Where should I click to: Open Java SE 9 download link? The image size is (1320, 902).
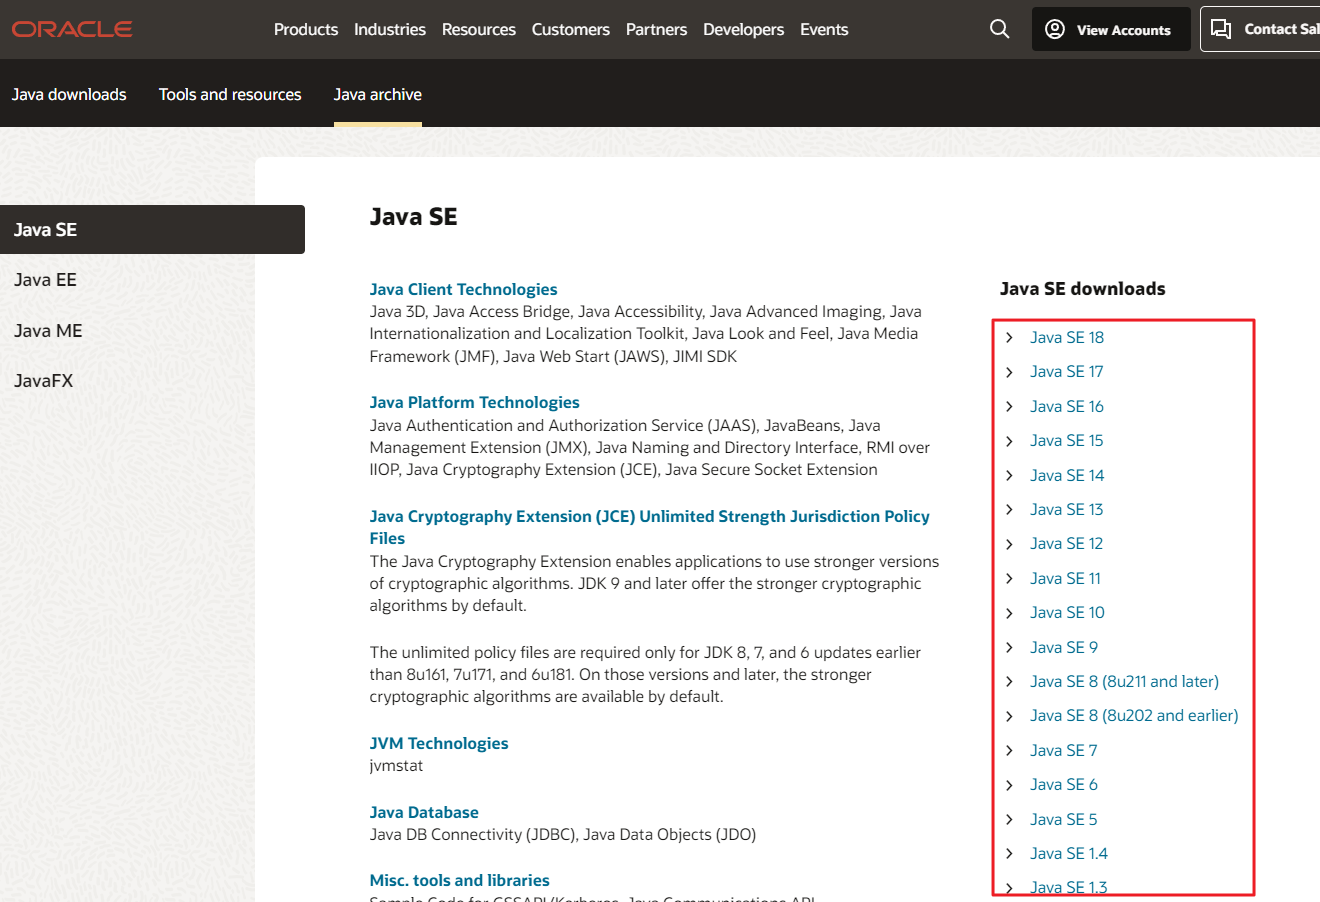[1064, 647]
